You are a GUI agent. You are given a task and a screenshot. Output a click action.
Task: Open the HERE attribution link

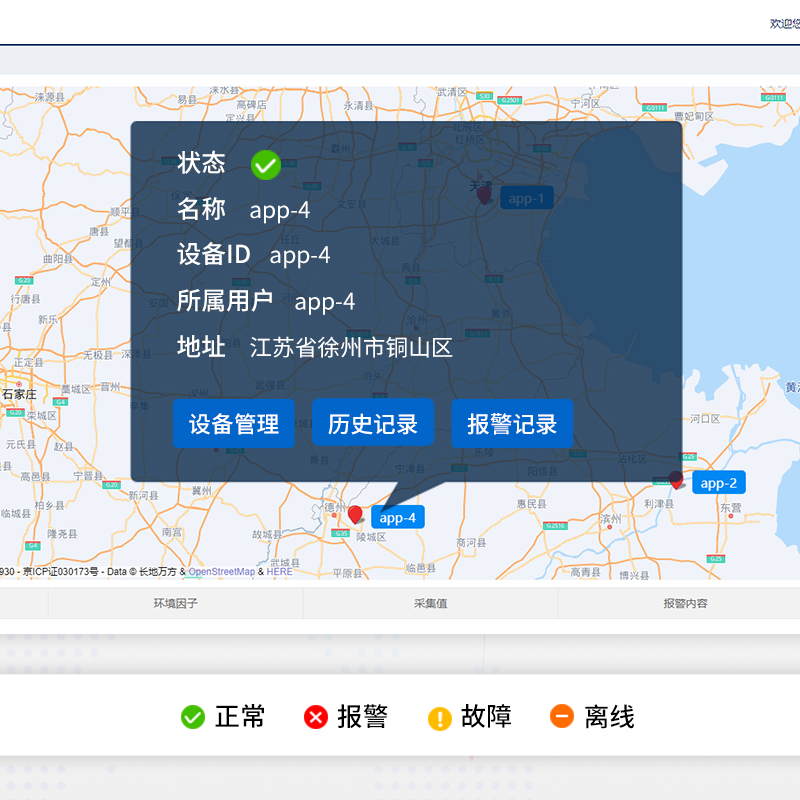click(280, 572)
